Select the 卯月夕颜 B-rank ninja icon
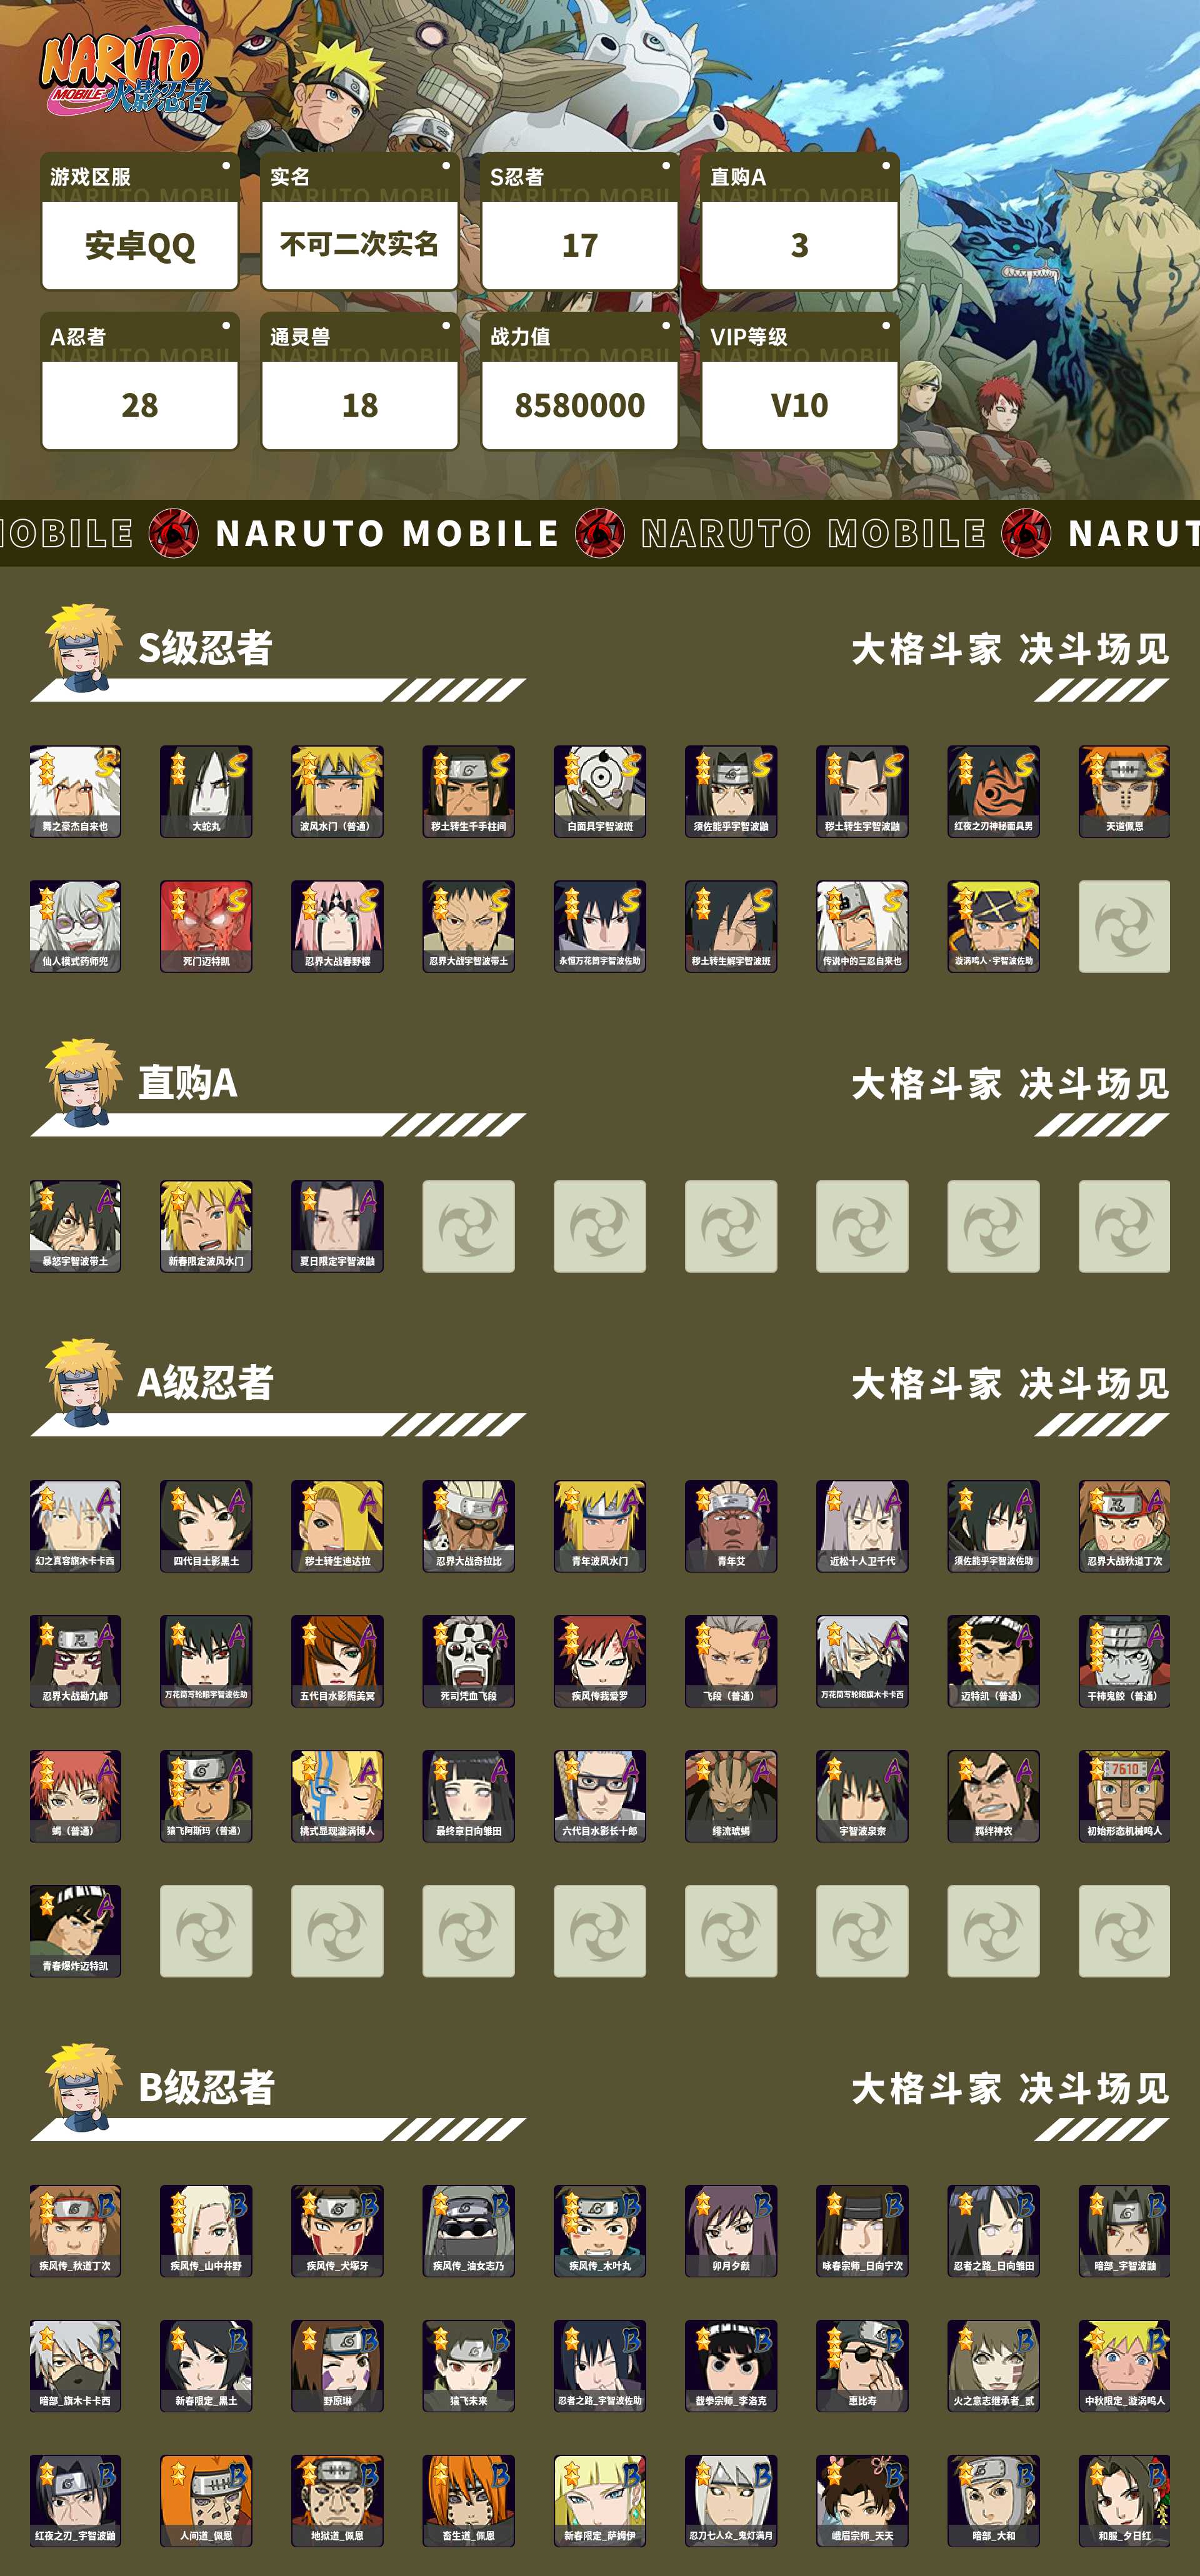Screen dimensions: 1200x2576 tap(731, 2231)
